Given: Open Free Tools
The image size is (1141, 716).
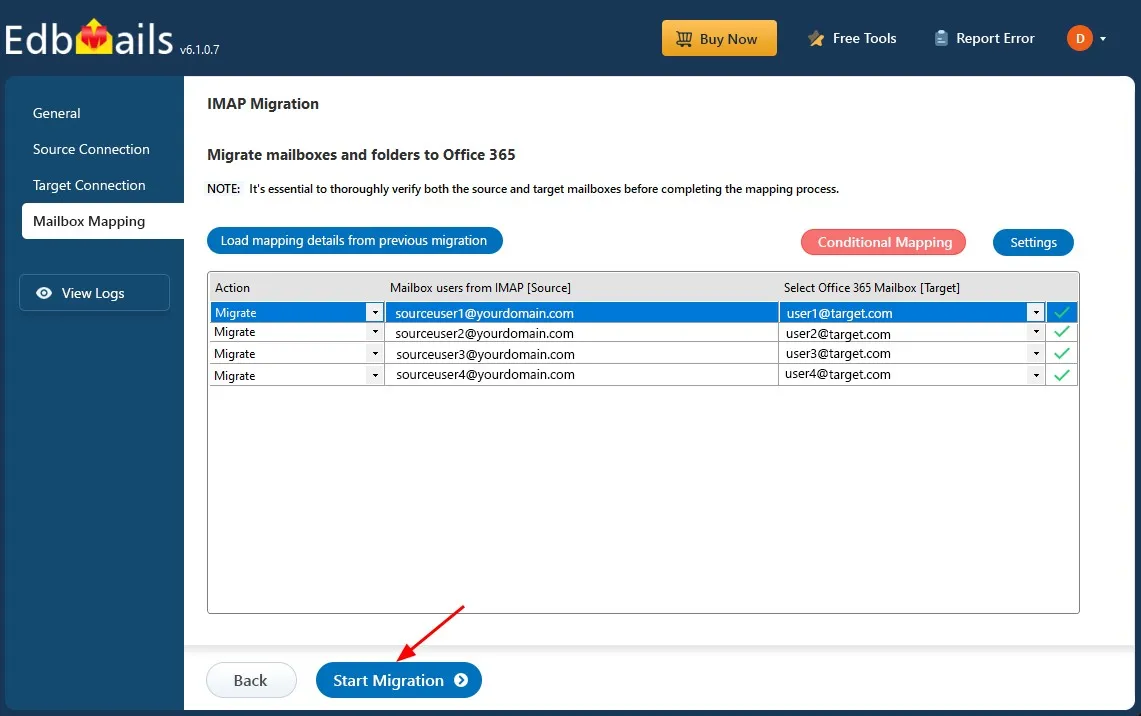Looking at the screenshot, I should click(x=852, y=39).
